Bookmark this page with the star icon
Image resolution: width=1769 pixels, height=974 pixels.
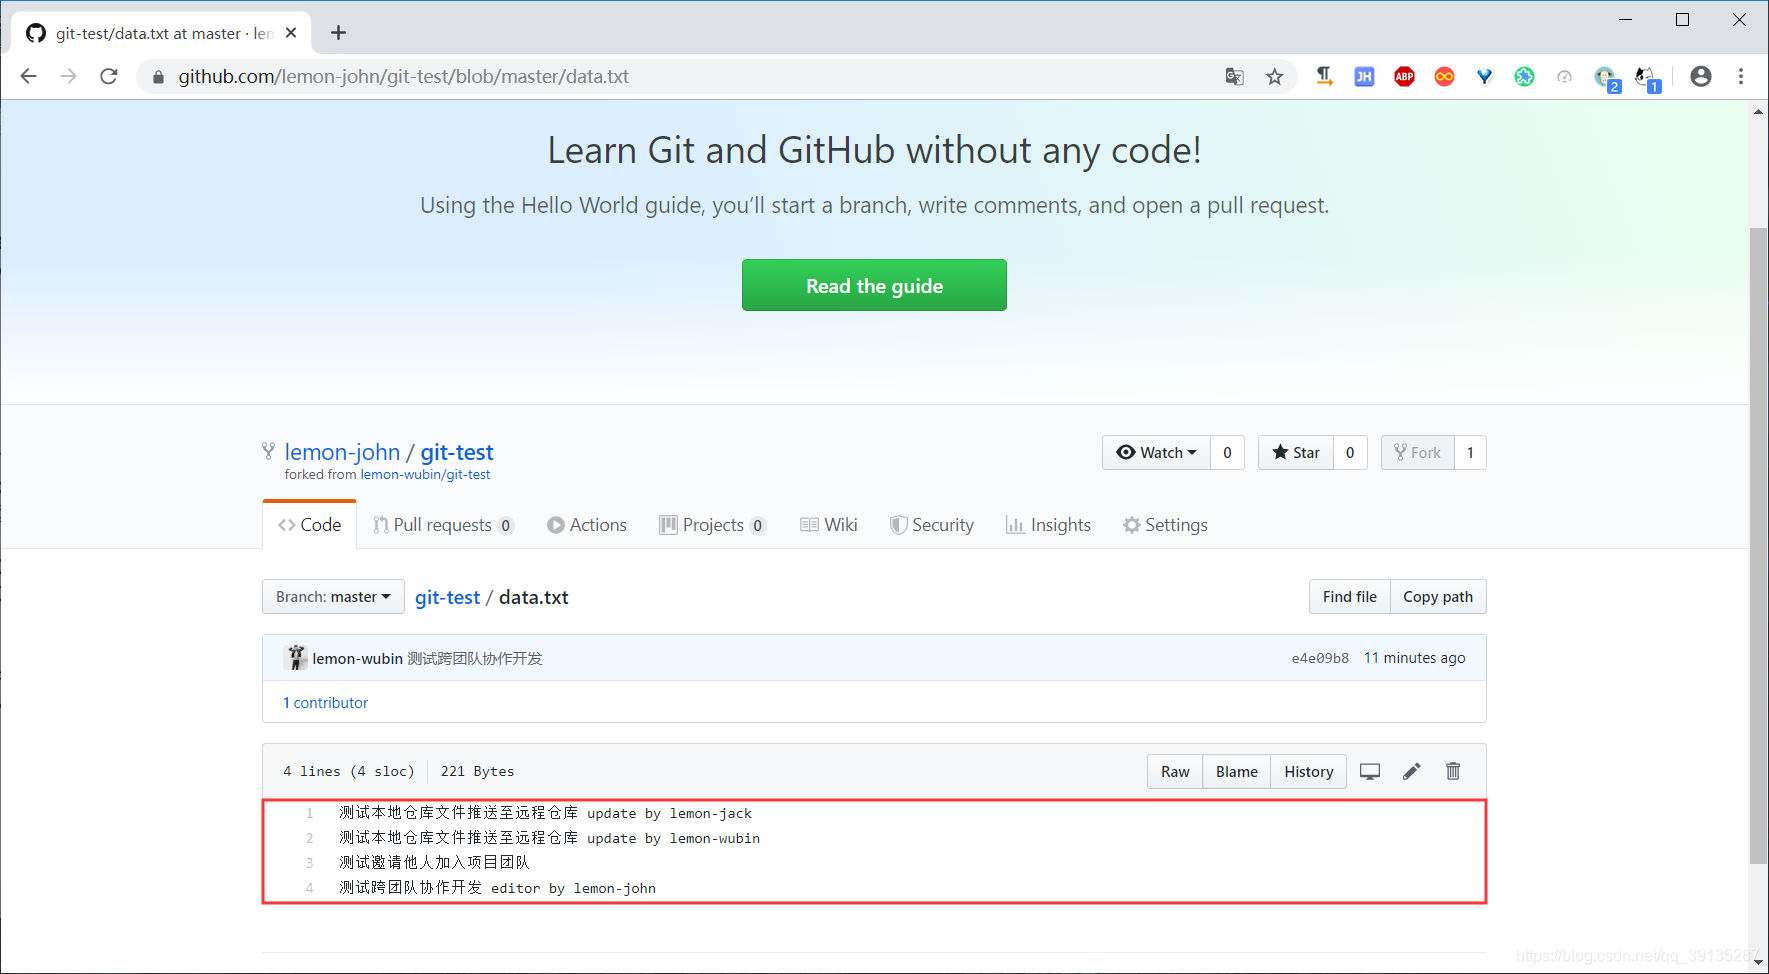pyautogui.click(x=1274, y=76)
